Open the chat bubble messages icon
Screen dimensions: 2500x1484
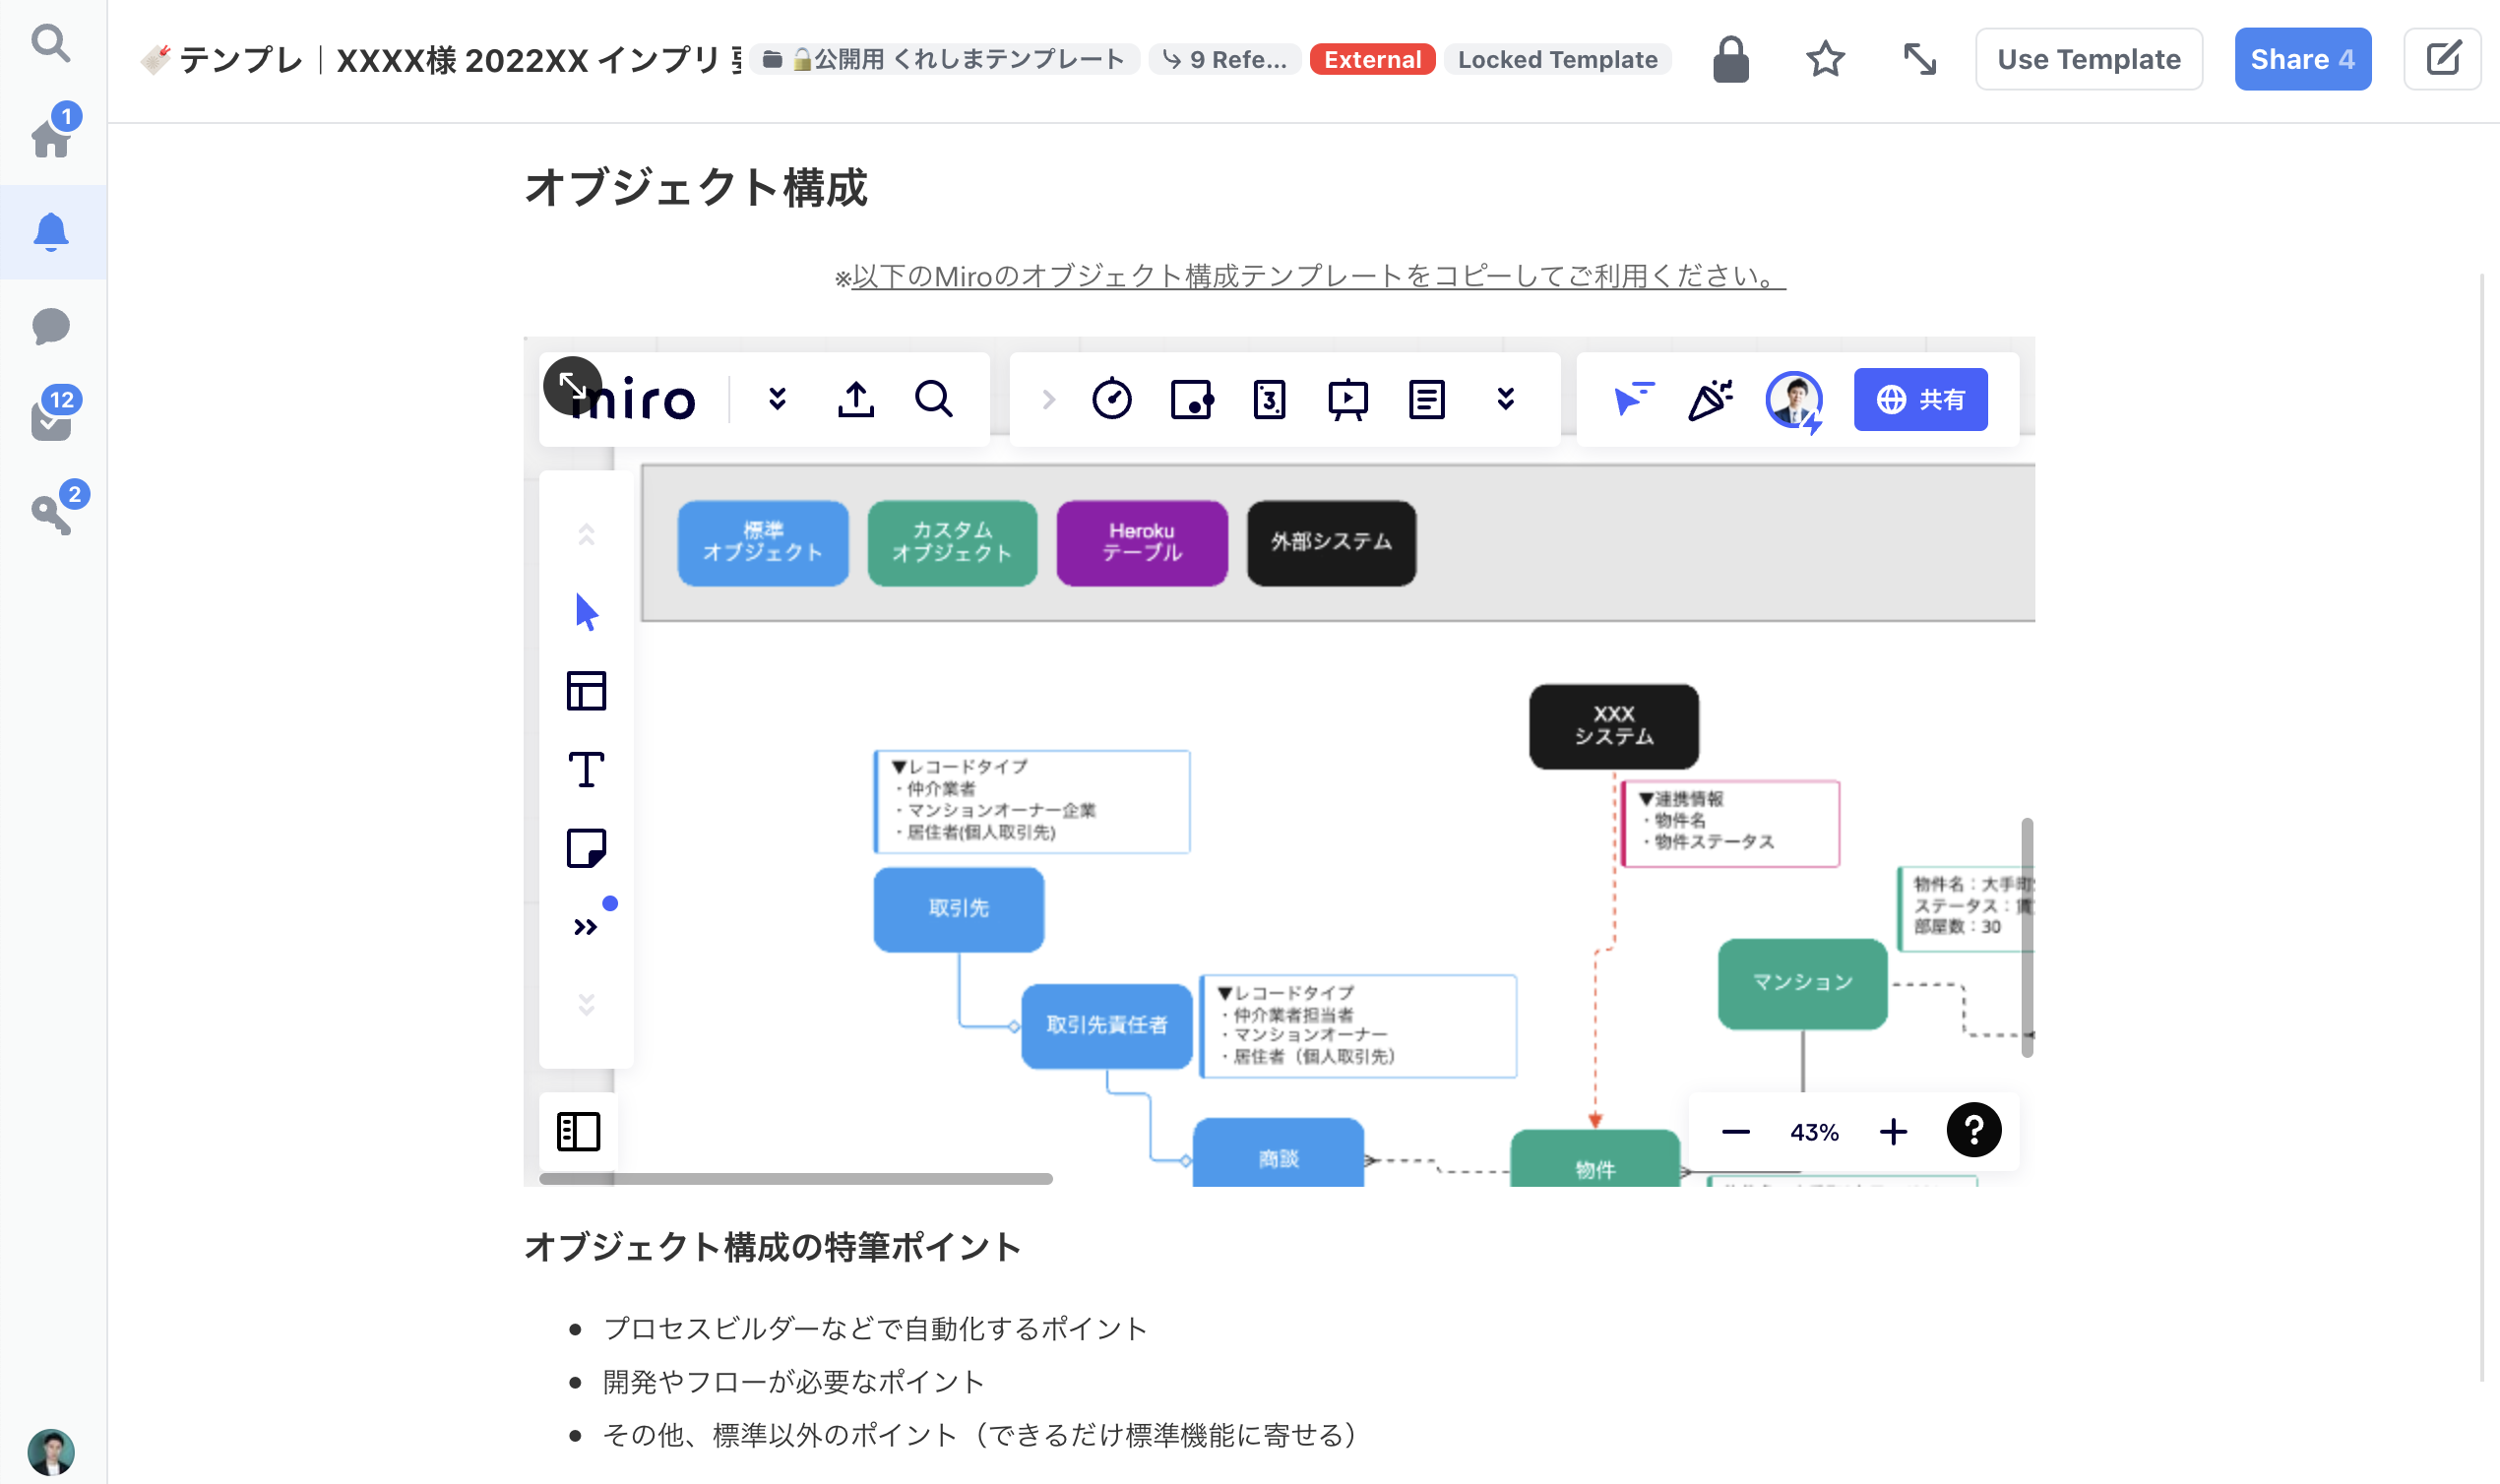[51, 326]
